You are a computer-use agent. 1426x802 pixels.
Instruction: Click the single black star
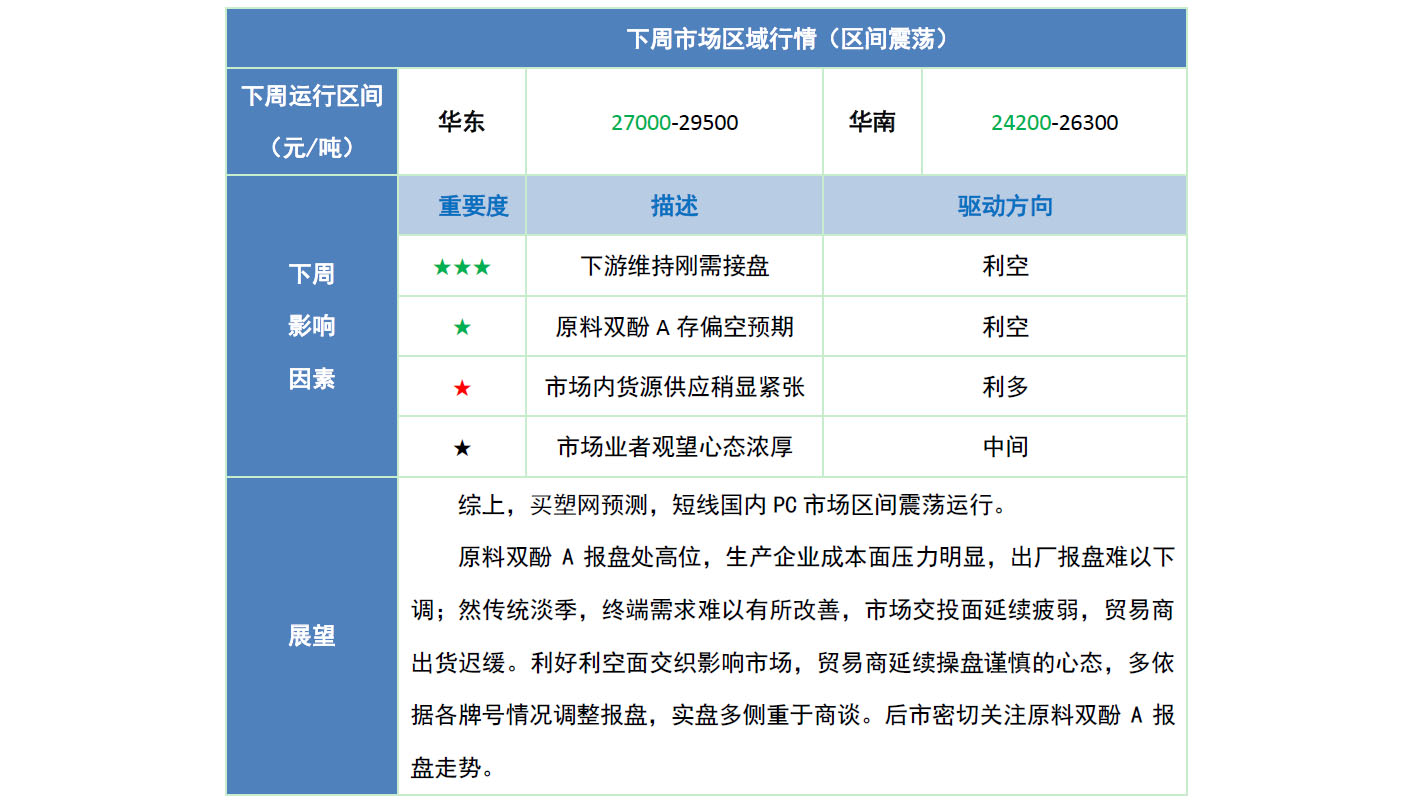click(462, 448)
